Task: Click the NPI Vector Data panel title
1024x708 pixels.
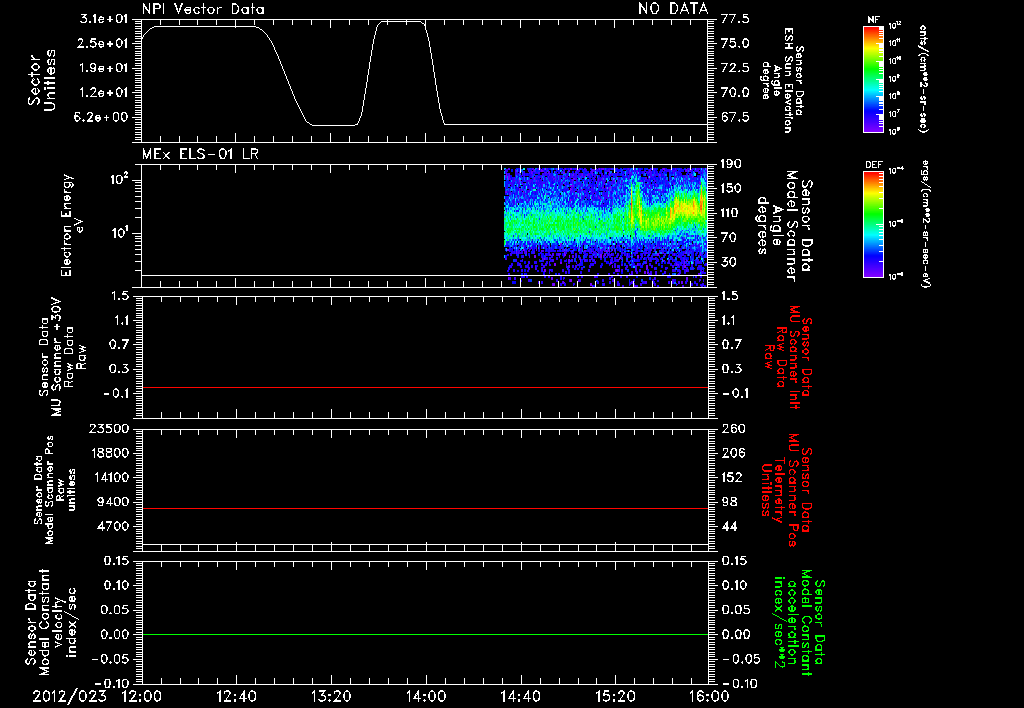Action: (204, 9)
